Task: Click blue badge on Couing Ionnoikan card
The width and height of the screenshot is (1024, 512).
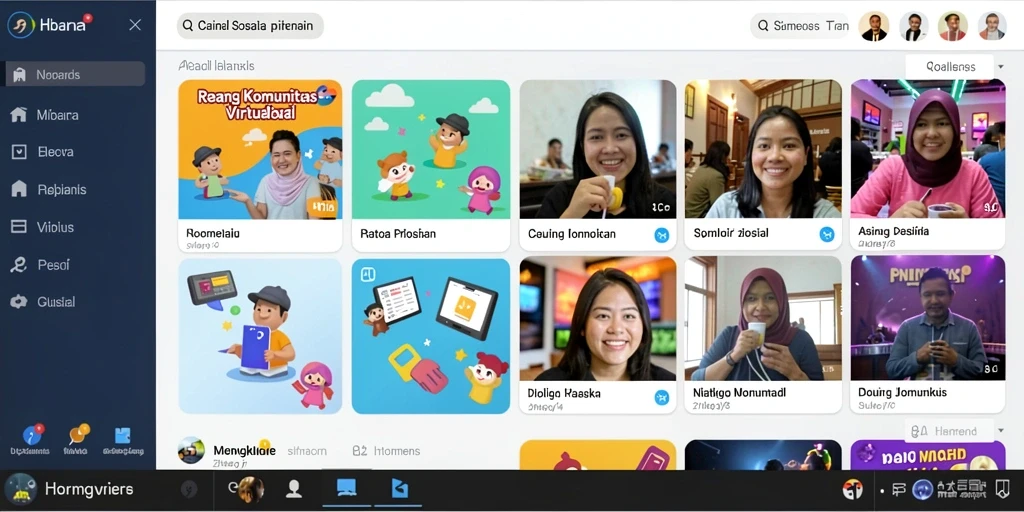Action: (662, 235)
